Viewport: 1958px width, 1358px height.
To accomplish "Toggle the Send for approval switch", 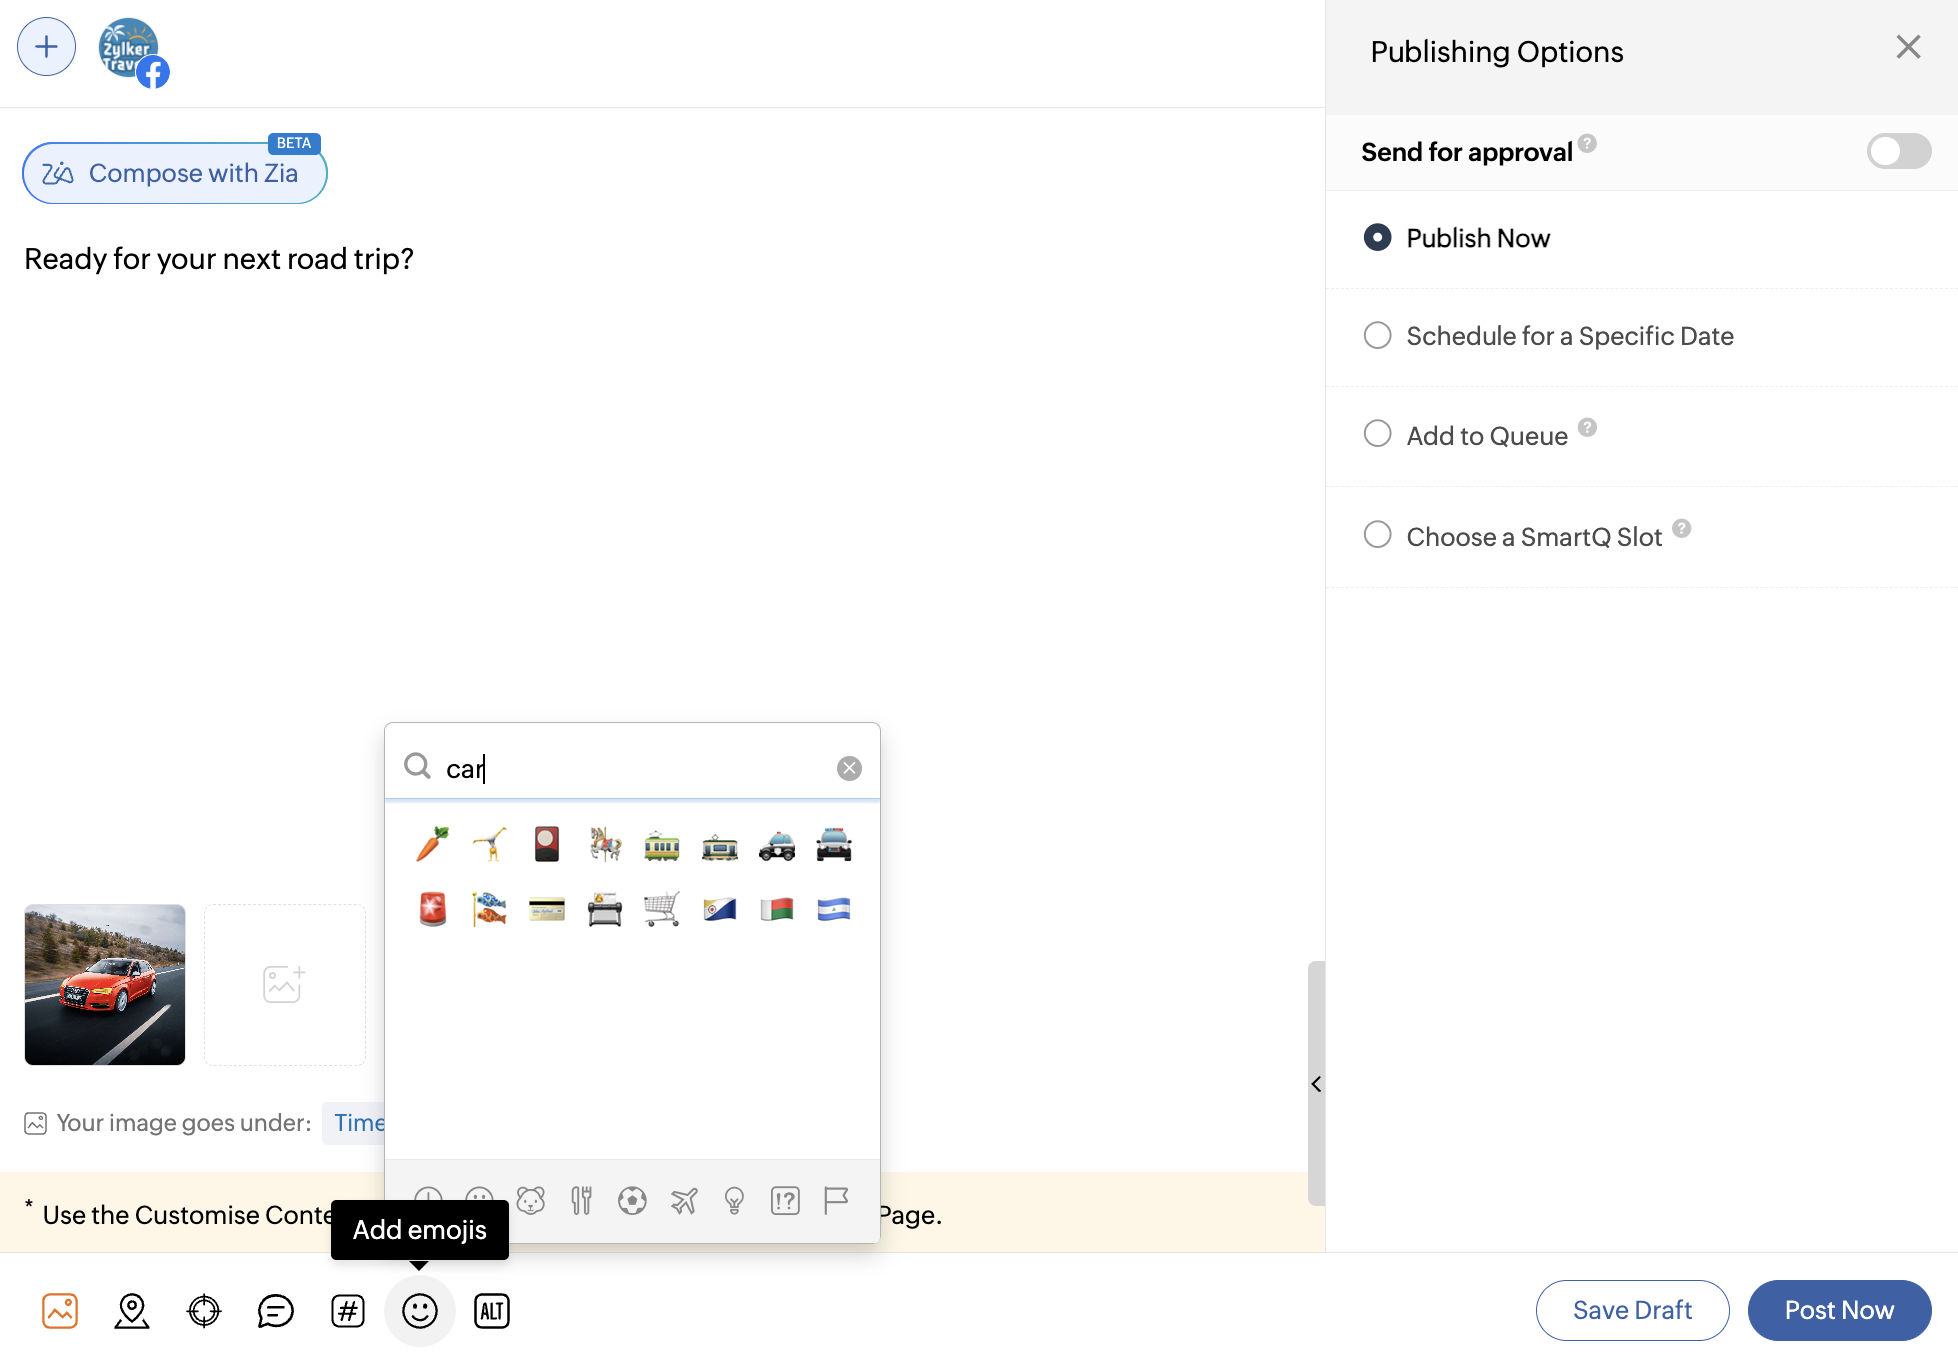I will (x=1898, y=151).
